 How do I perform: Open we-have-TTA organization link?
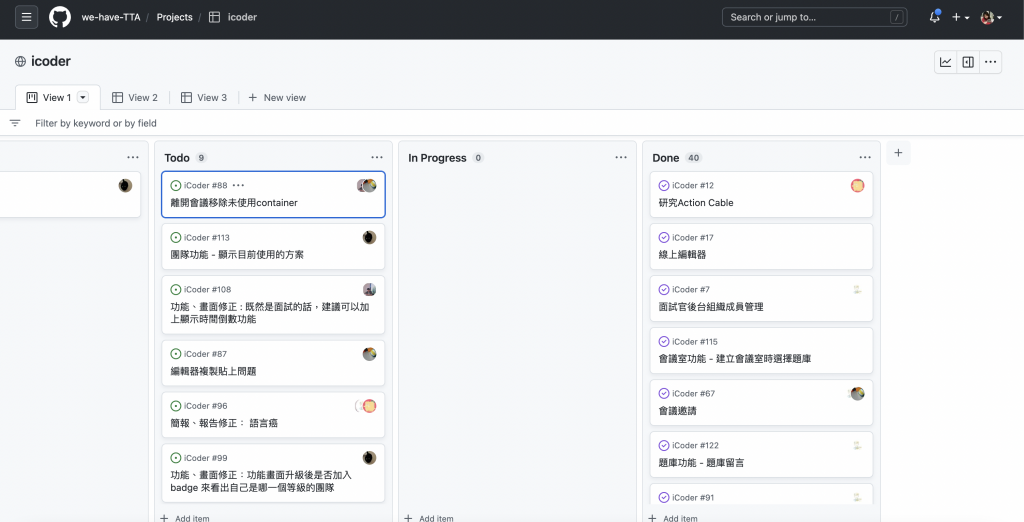pyautogui.click(x=111, y=18)
